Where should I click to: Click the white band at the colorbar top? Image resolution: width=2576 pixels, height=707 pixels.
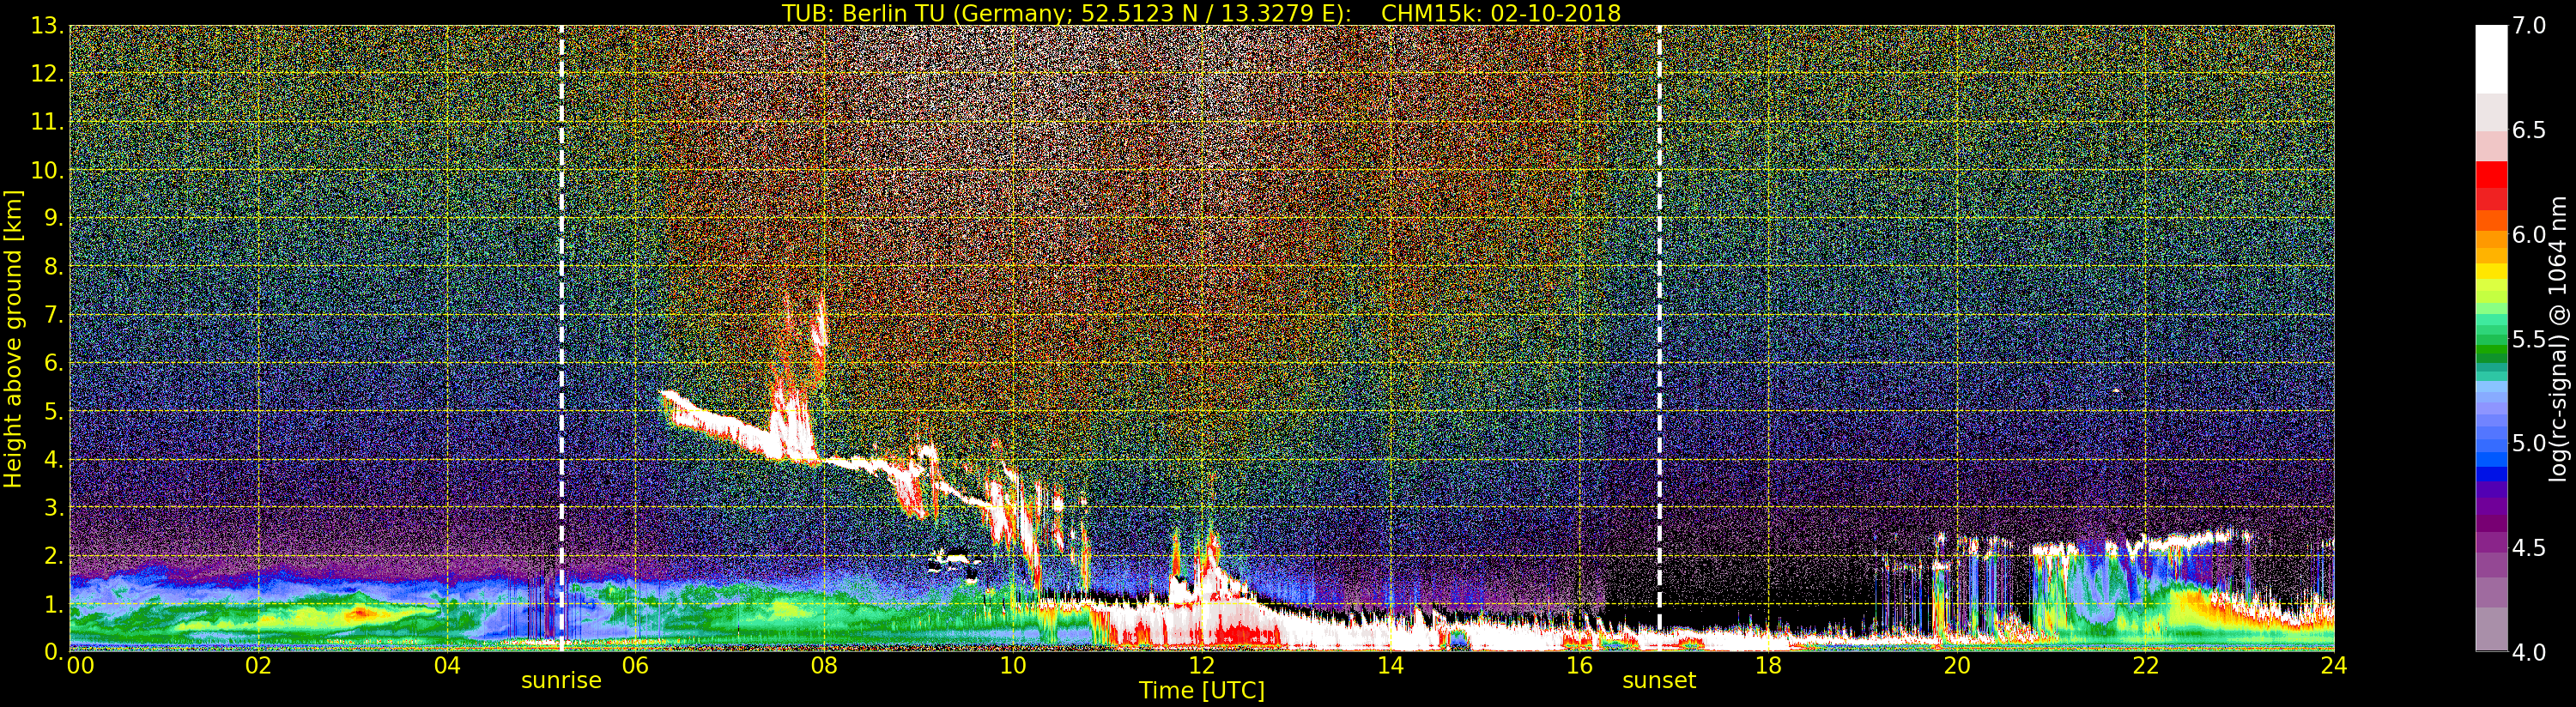pos(2491,59)
